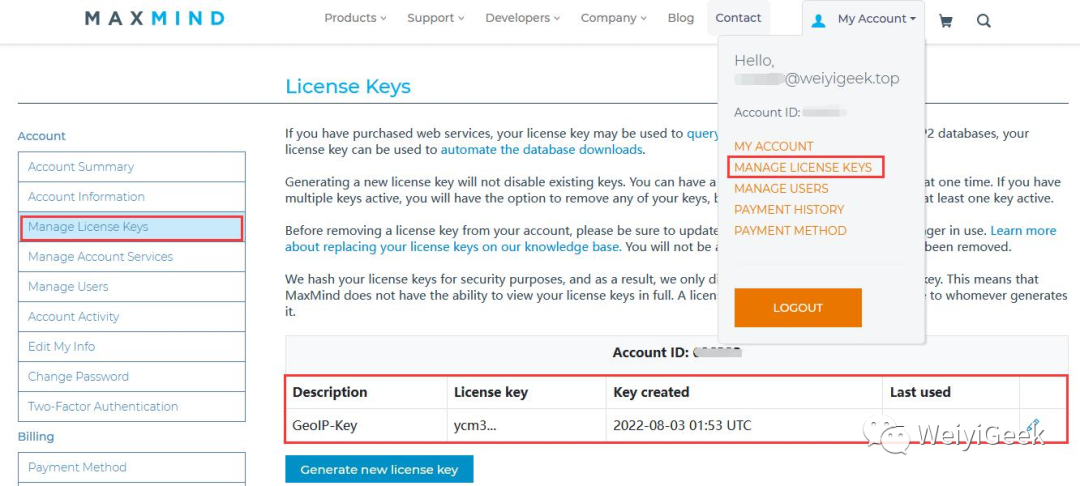This screenshot has width=1080, height=486.
Task: Choose PAYMENT HISTORY from account menu
Action: click(x=789, y=209)
